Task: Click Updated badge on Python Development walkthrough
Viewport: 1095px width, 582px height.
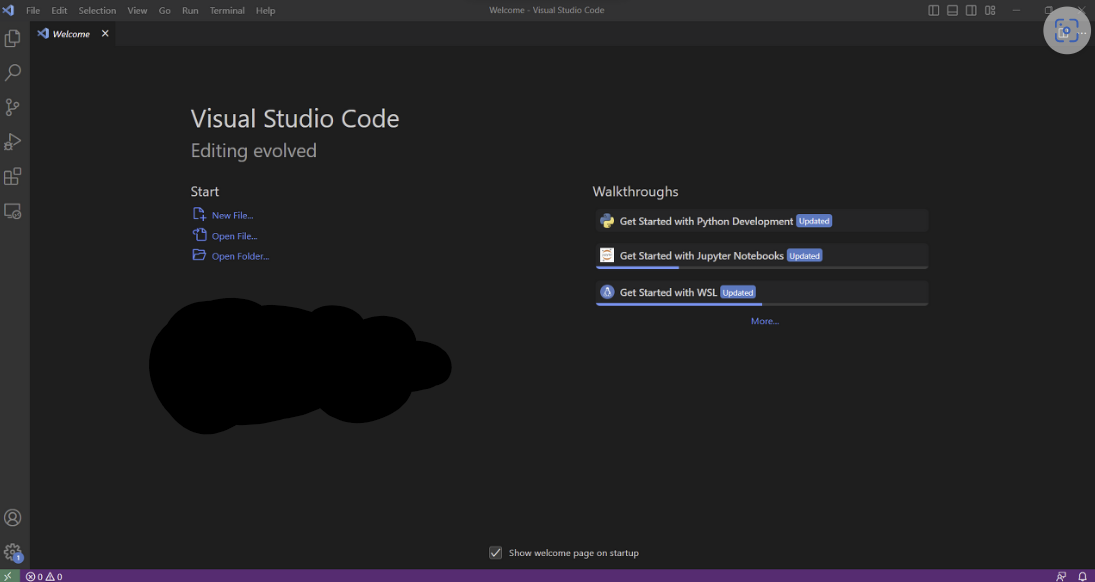Action: 814,221
